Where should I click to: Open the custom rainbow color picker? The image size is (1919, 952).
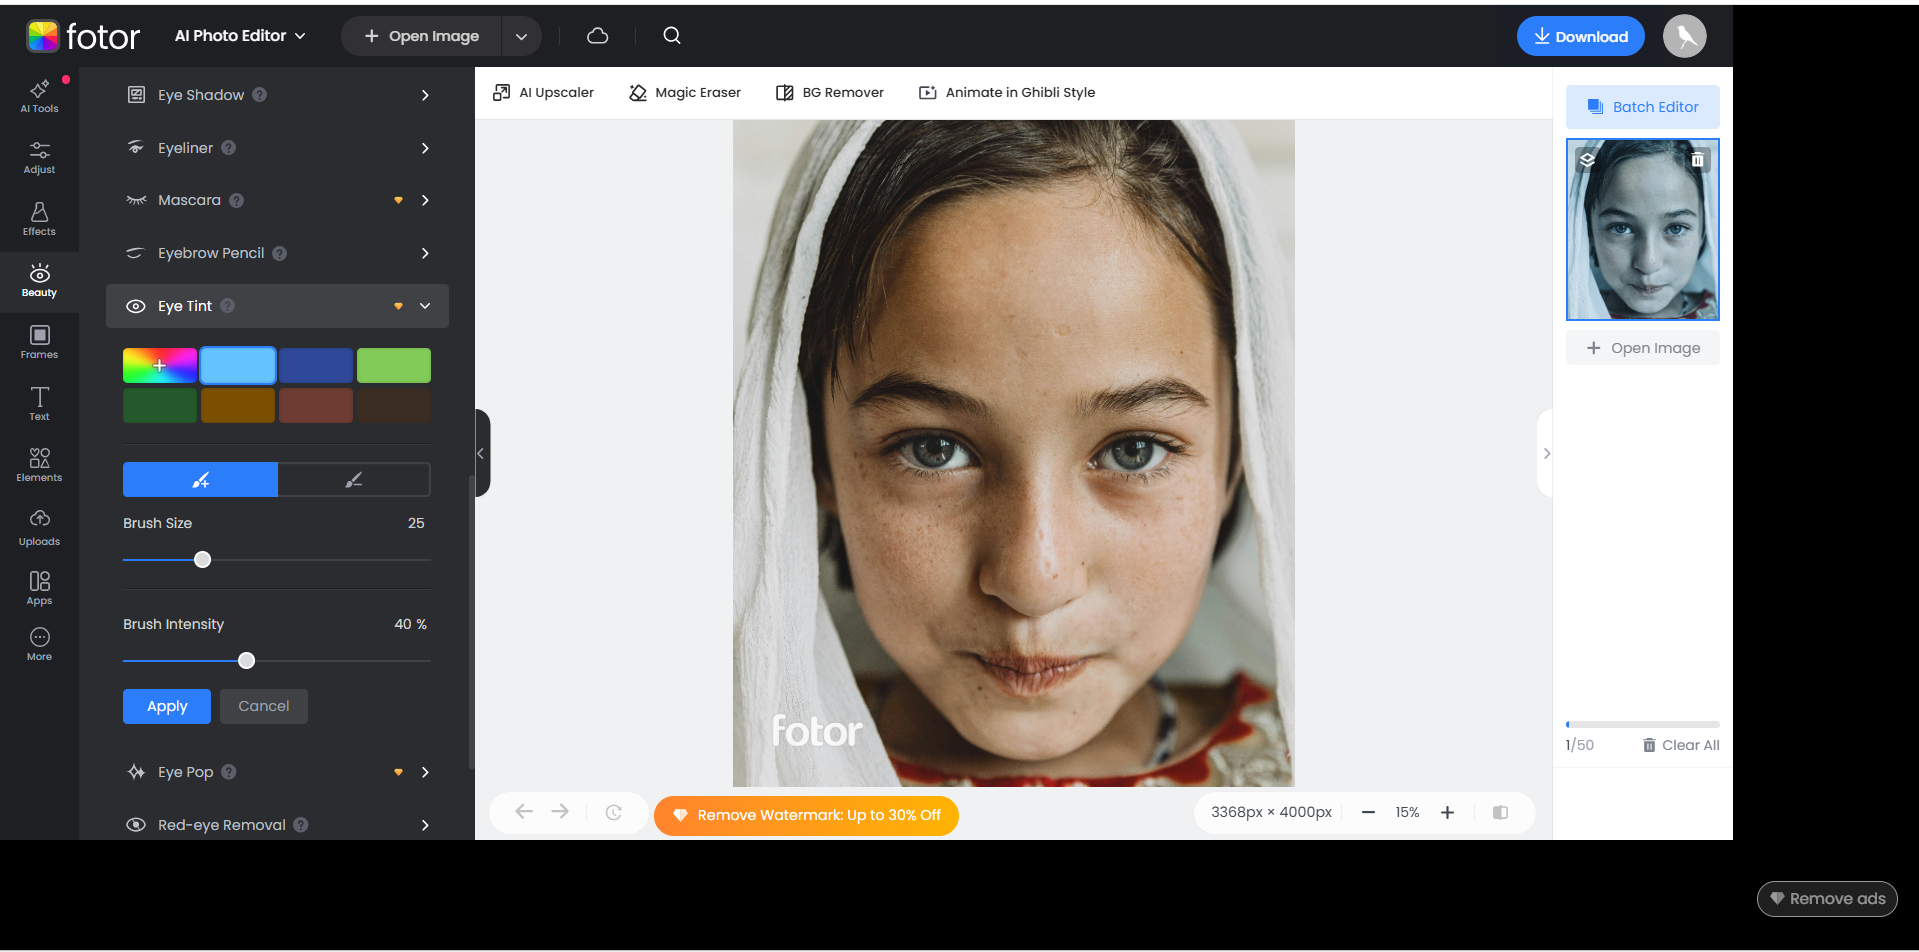click(160, 366)
